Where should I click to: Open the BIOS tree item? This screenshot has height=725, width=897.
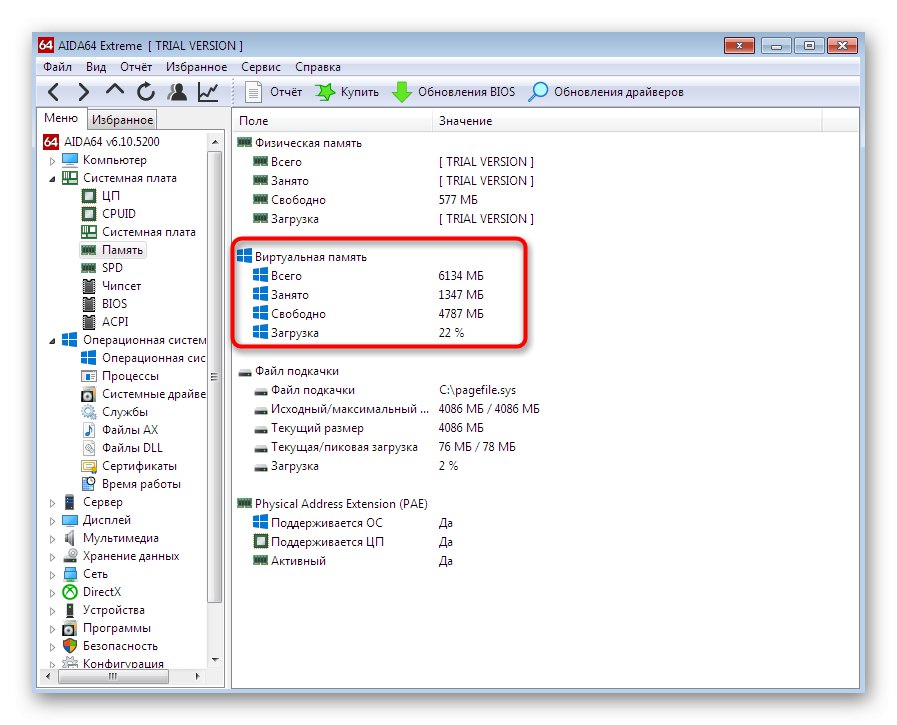click(x=114, y=304)
